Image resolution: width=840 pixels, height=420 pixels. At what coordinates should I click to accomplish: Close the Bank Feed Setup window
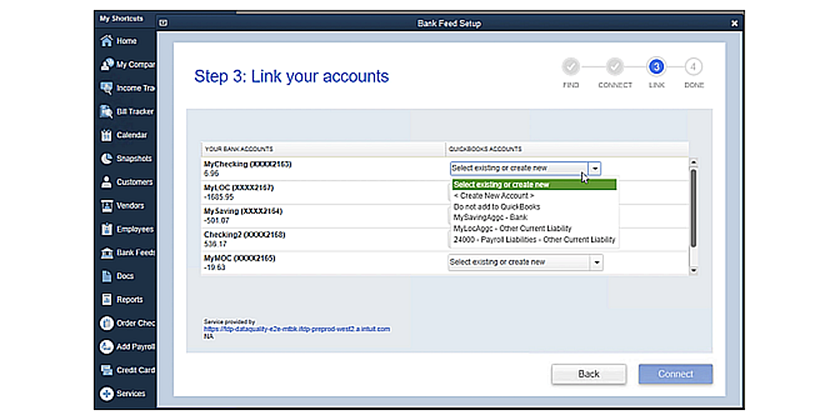pos(735,22)
